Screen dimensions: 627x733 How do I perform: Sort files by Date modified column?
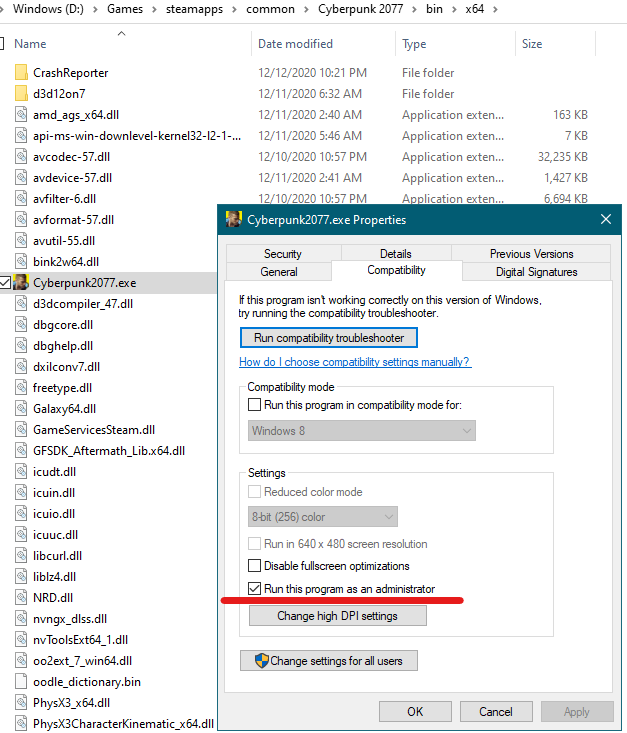coord(295,43)
